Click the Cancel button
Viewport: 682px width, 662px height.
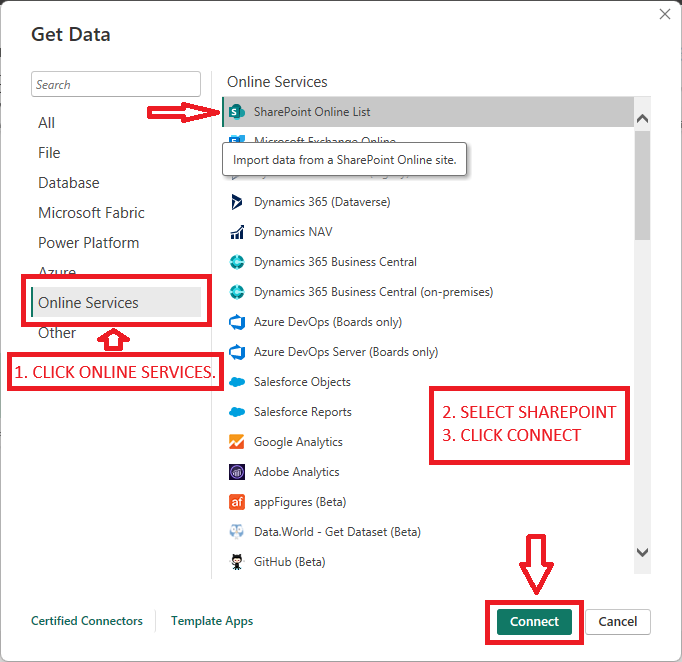618,622
